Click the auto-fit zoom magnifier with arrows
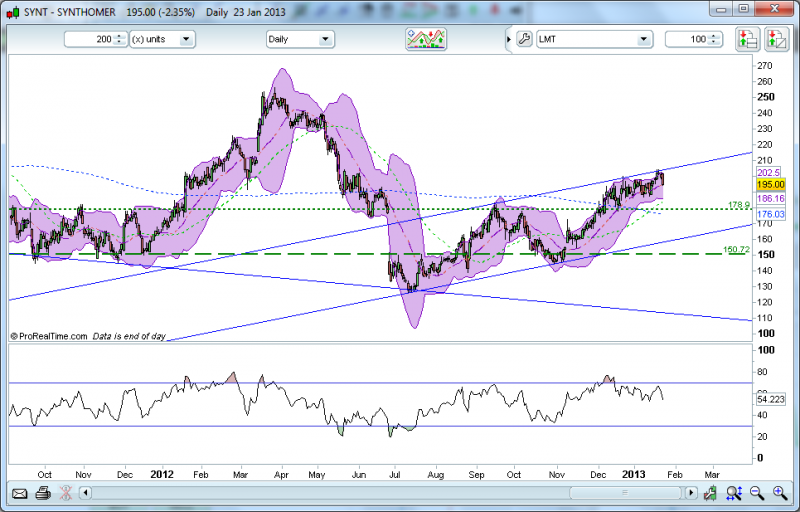 coord(734,493)
